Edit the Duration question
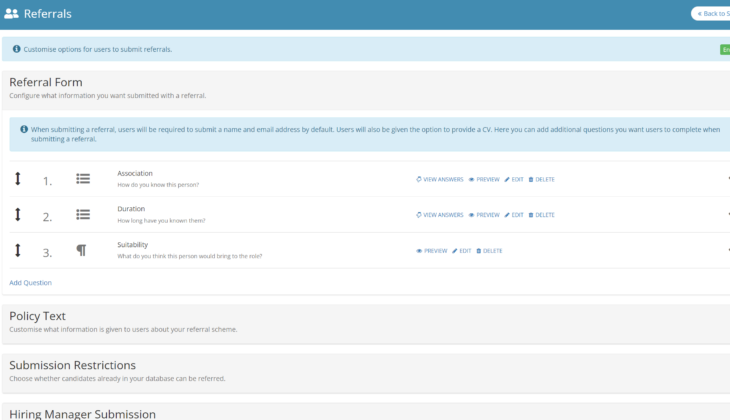 (514, 215)
